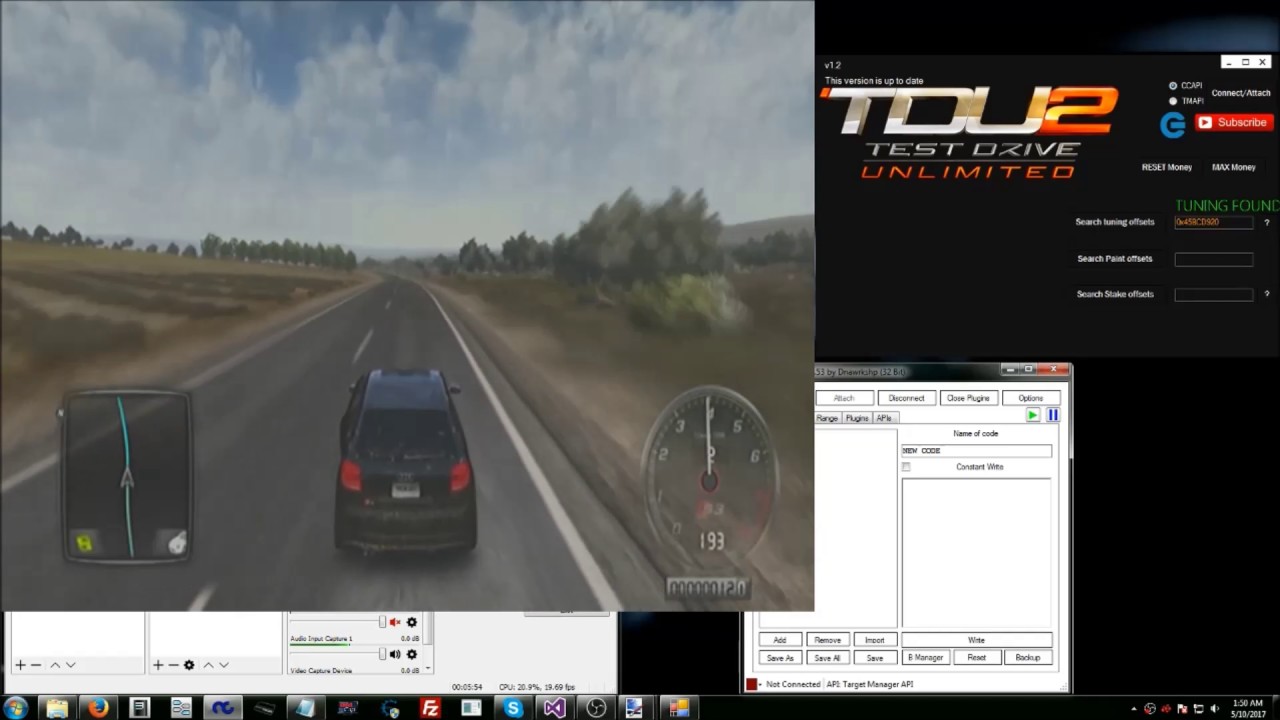The height and width of the screenshot is (720, 1280).
Task: Select the CCAPI radio button
Action: click(1173, 86)
